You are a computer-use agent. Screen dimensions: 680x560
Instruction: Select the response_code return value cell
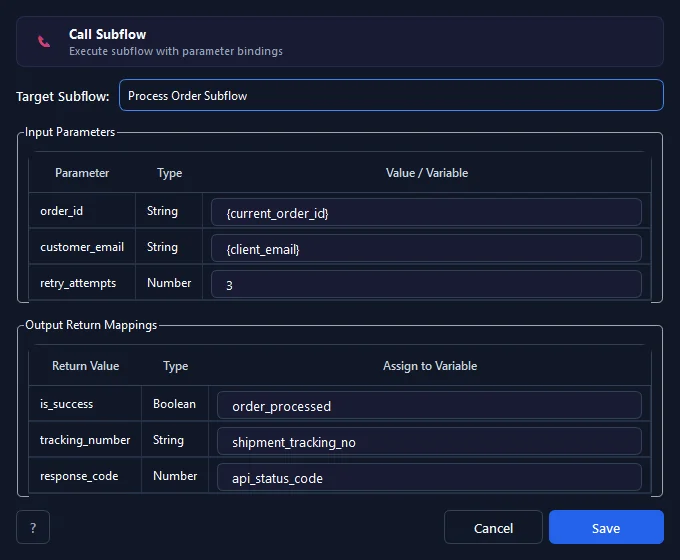click(x=85, y=476)
